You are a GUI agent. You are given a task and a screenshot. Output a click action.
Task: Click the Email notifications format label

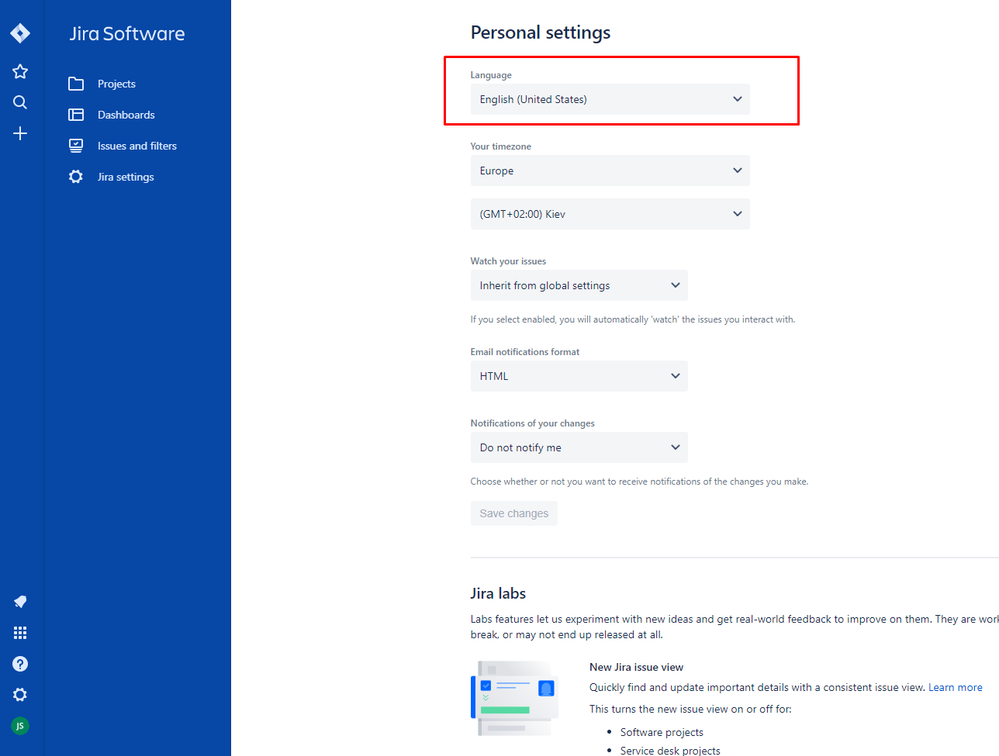[525, 352]
